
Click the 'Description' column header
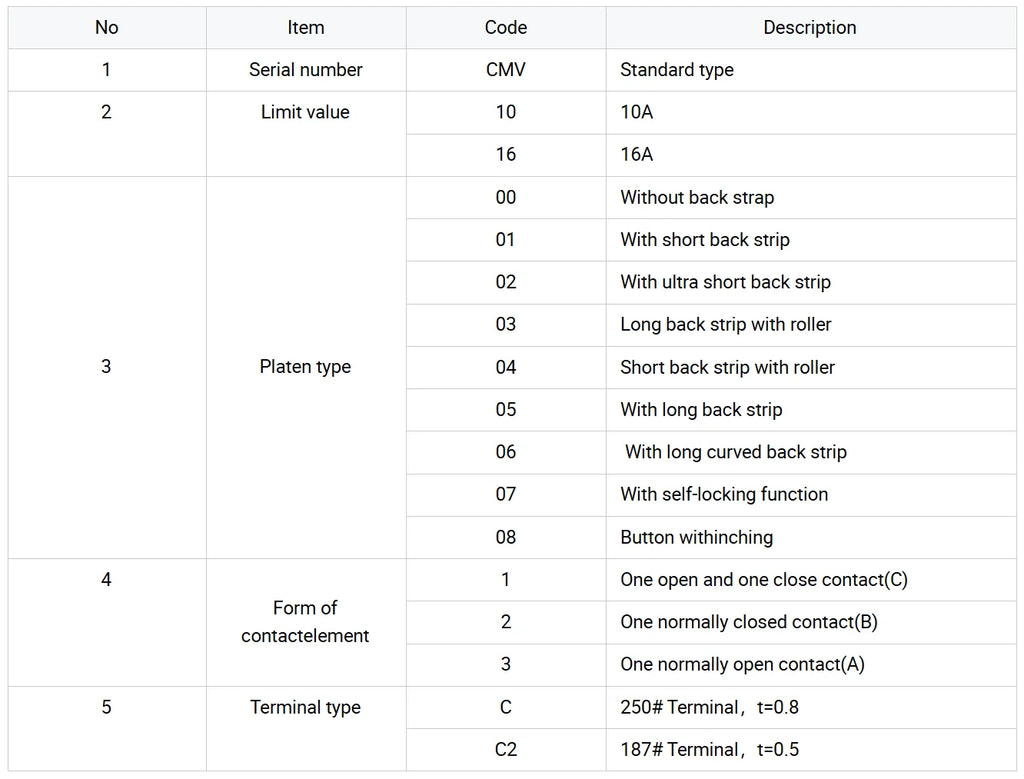[x=810, y=27]
